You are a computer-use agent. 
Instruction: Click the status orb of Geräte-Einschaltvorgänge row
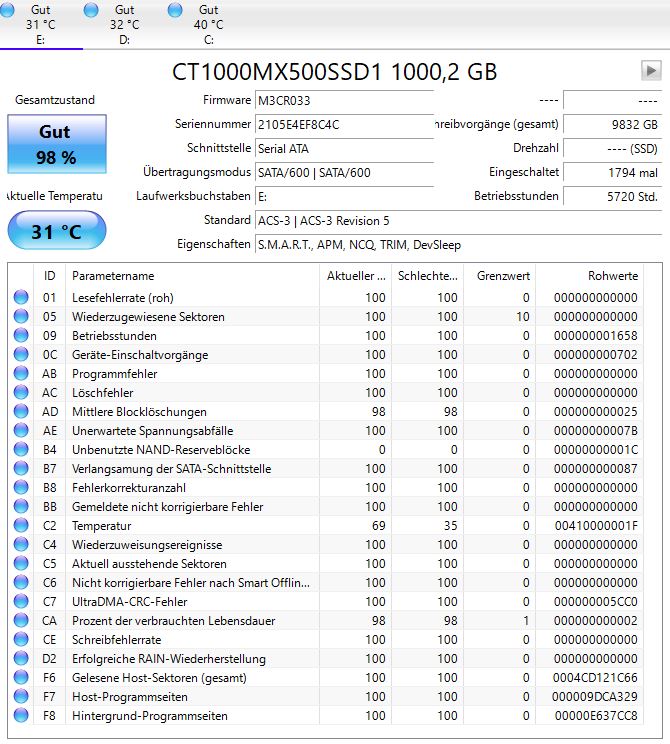(21, 354)
